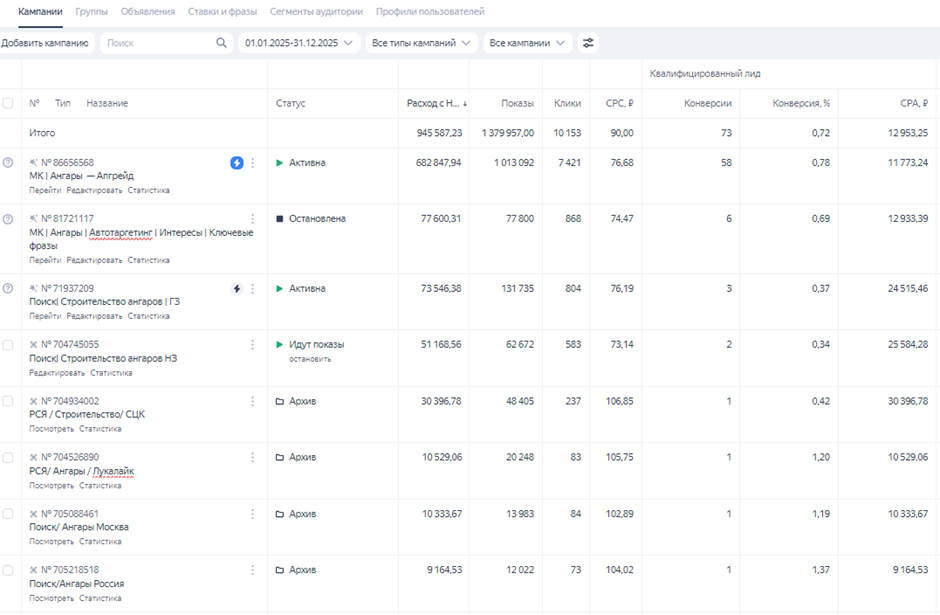Viewport: 940px width, 615px height.
Task: Switch to the Группы tab
Action: click(x=91, y=12)
